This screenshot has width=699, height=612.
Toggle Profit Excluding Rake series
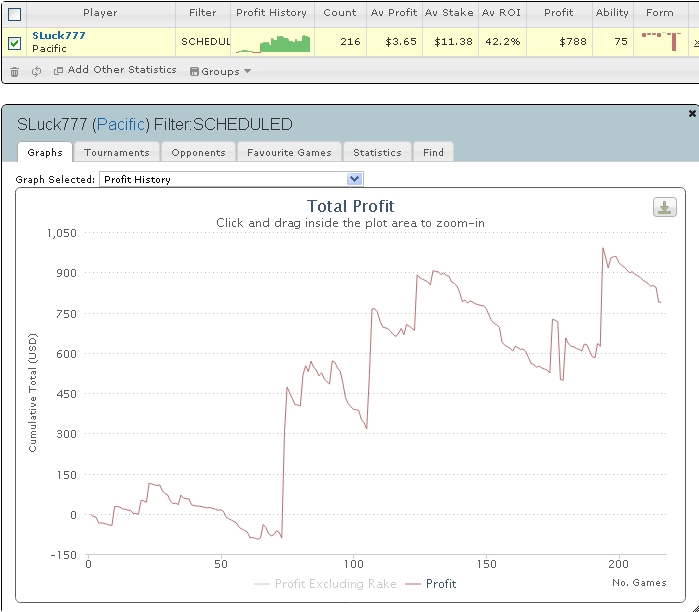325,584
